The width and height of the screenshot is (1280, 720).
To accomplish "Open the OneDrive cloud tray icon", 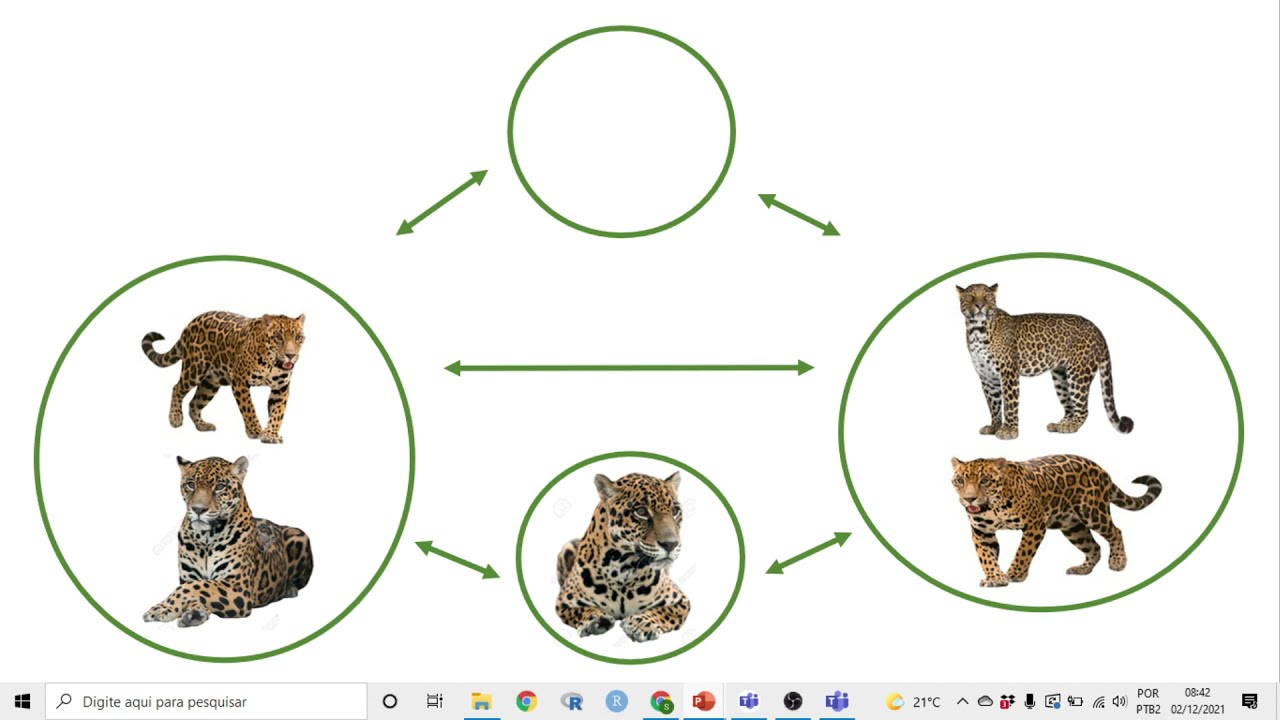I will (985, 702).
